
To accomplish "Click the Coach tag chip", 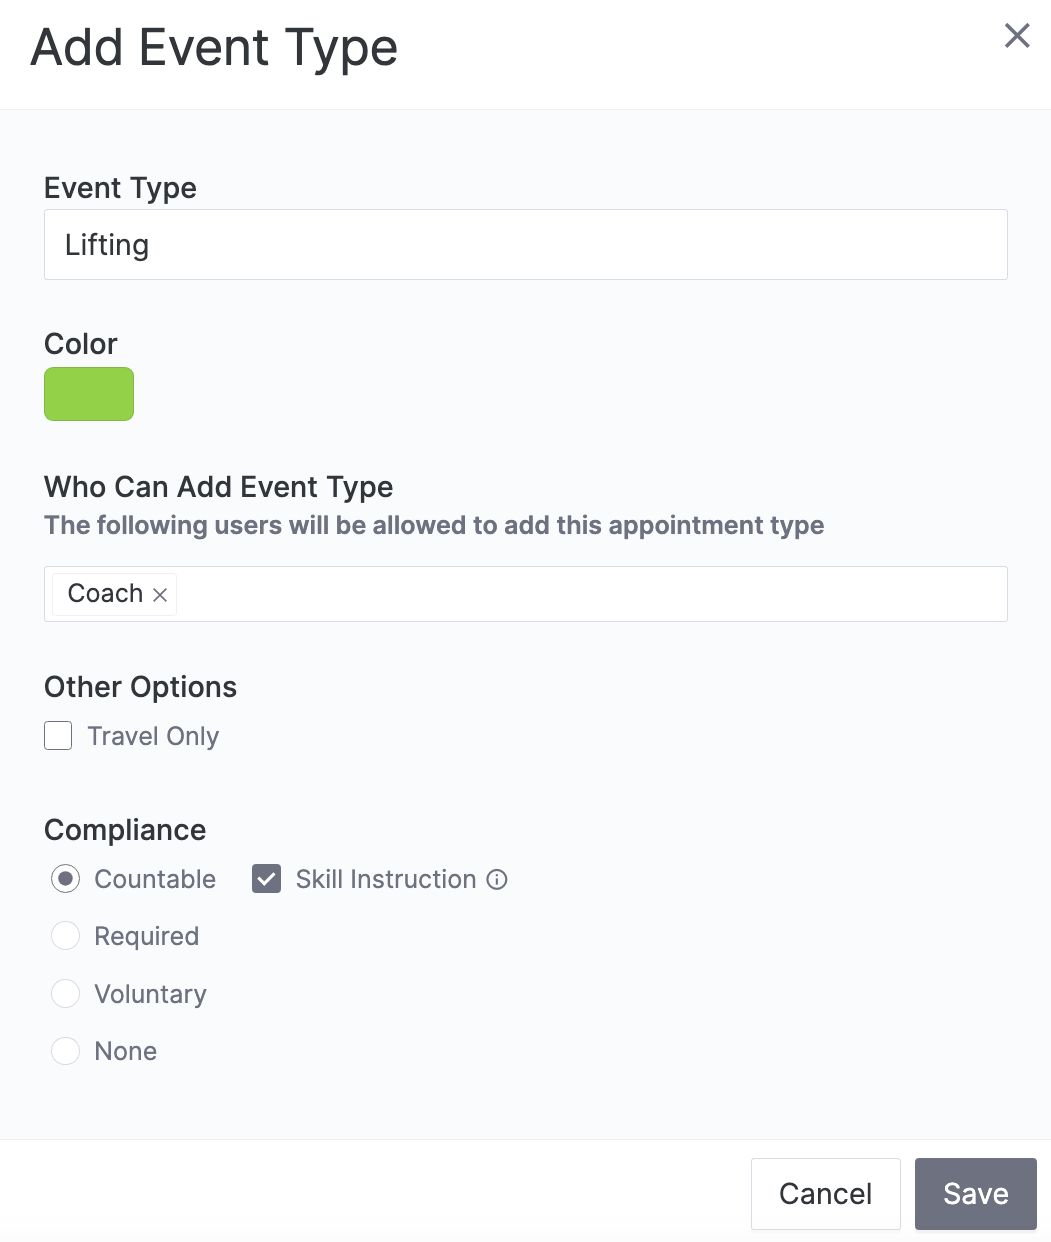I will click(105, 593).
